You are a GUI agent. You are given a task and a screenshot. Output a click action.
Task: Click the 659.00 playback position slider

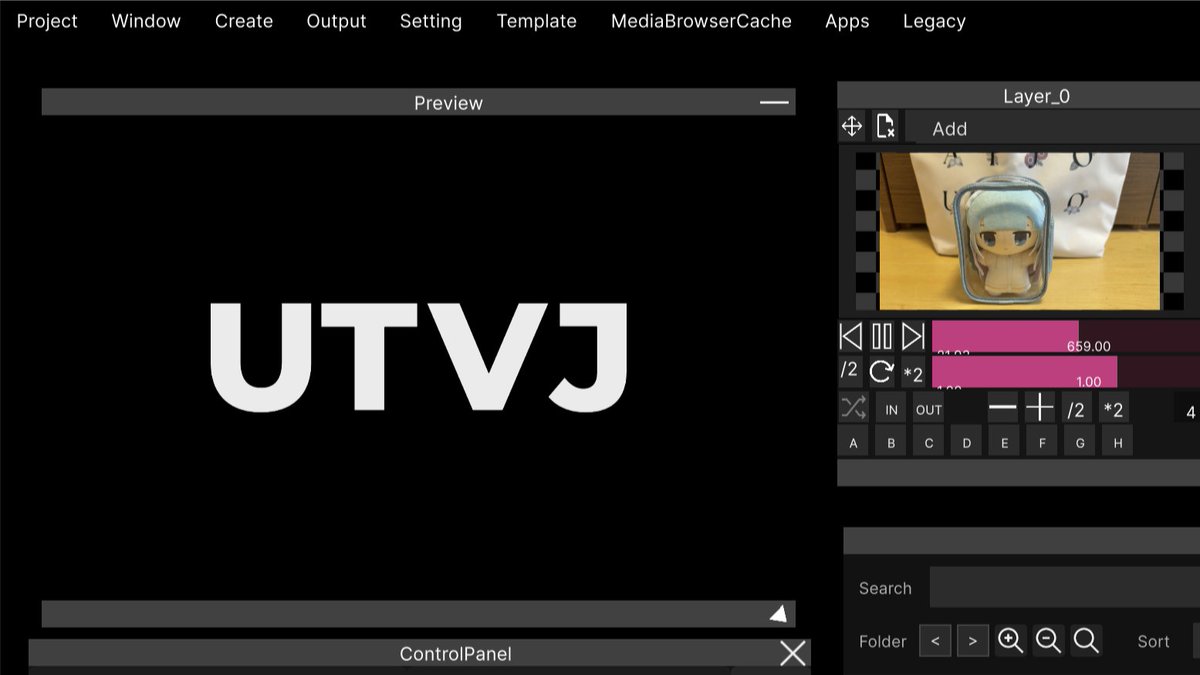click(1066, 337)
